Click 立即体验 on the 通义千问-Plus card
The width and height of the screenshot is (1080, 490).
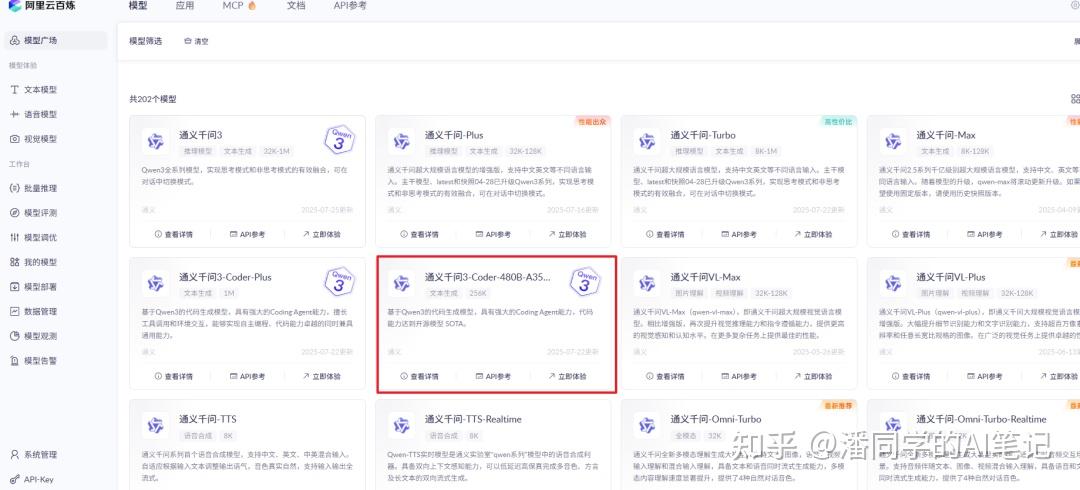coord(568,234)
